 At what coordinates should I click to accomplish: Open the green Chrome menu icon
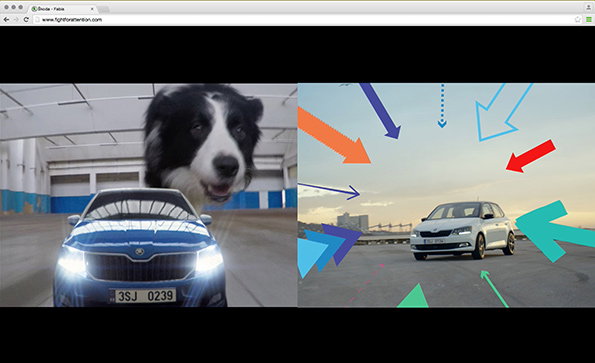coord(589,19)
